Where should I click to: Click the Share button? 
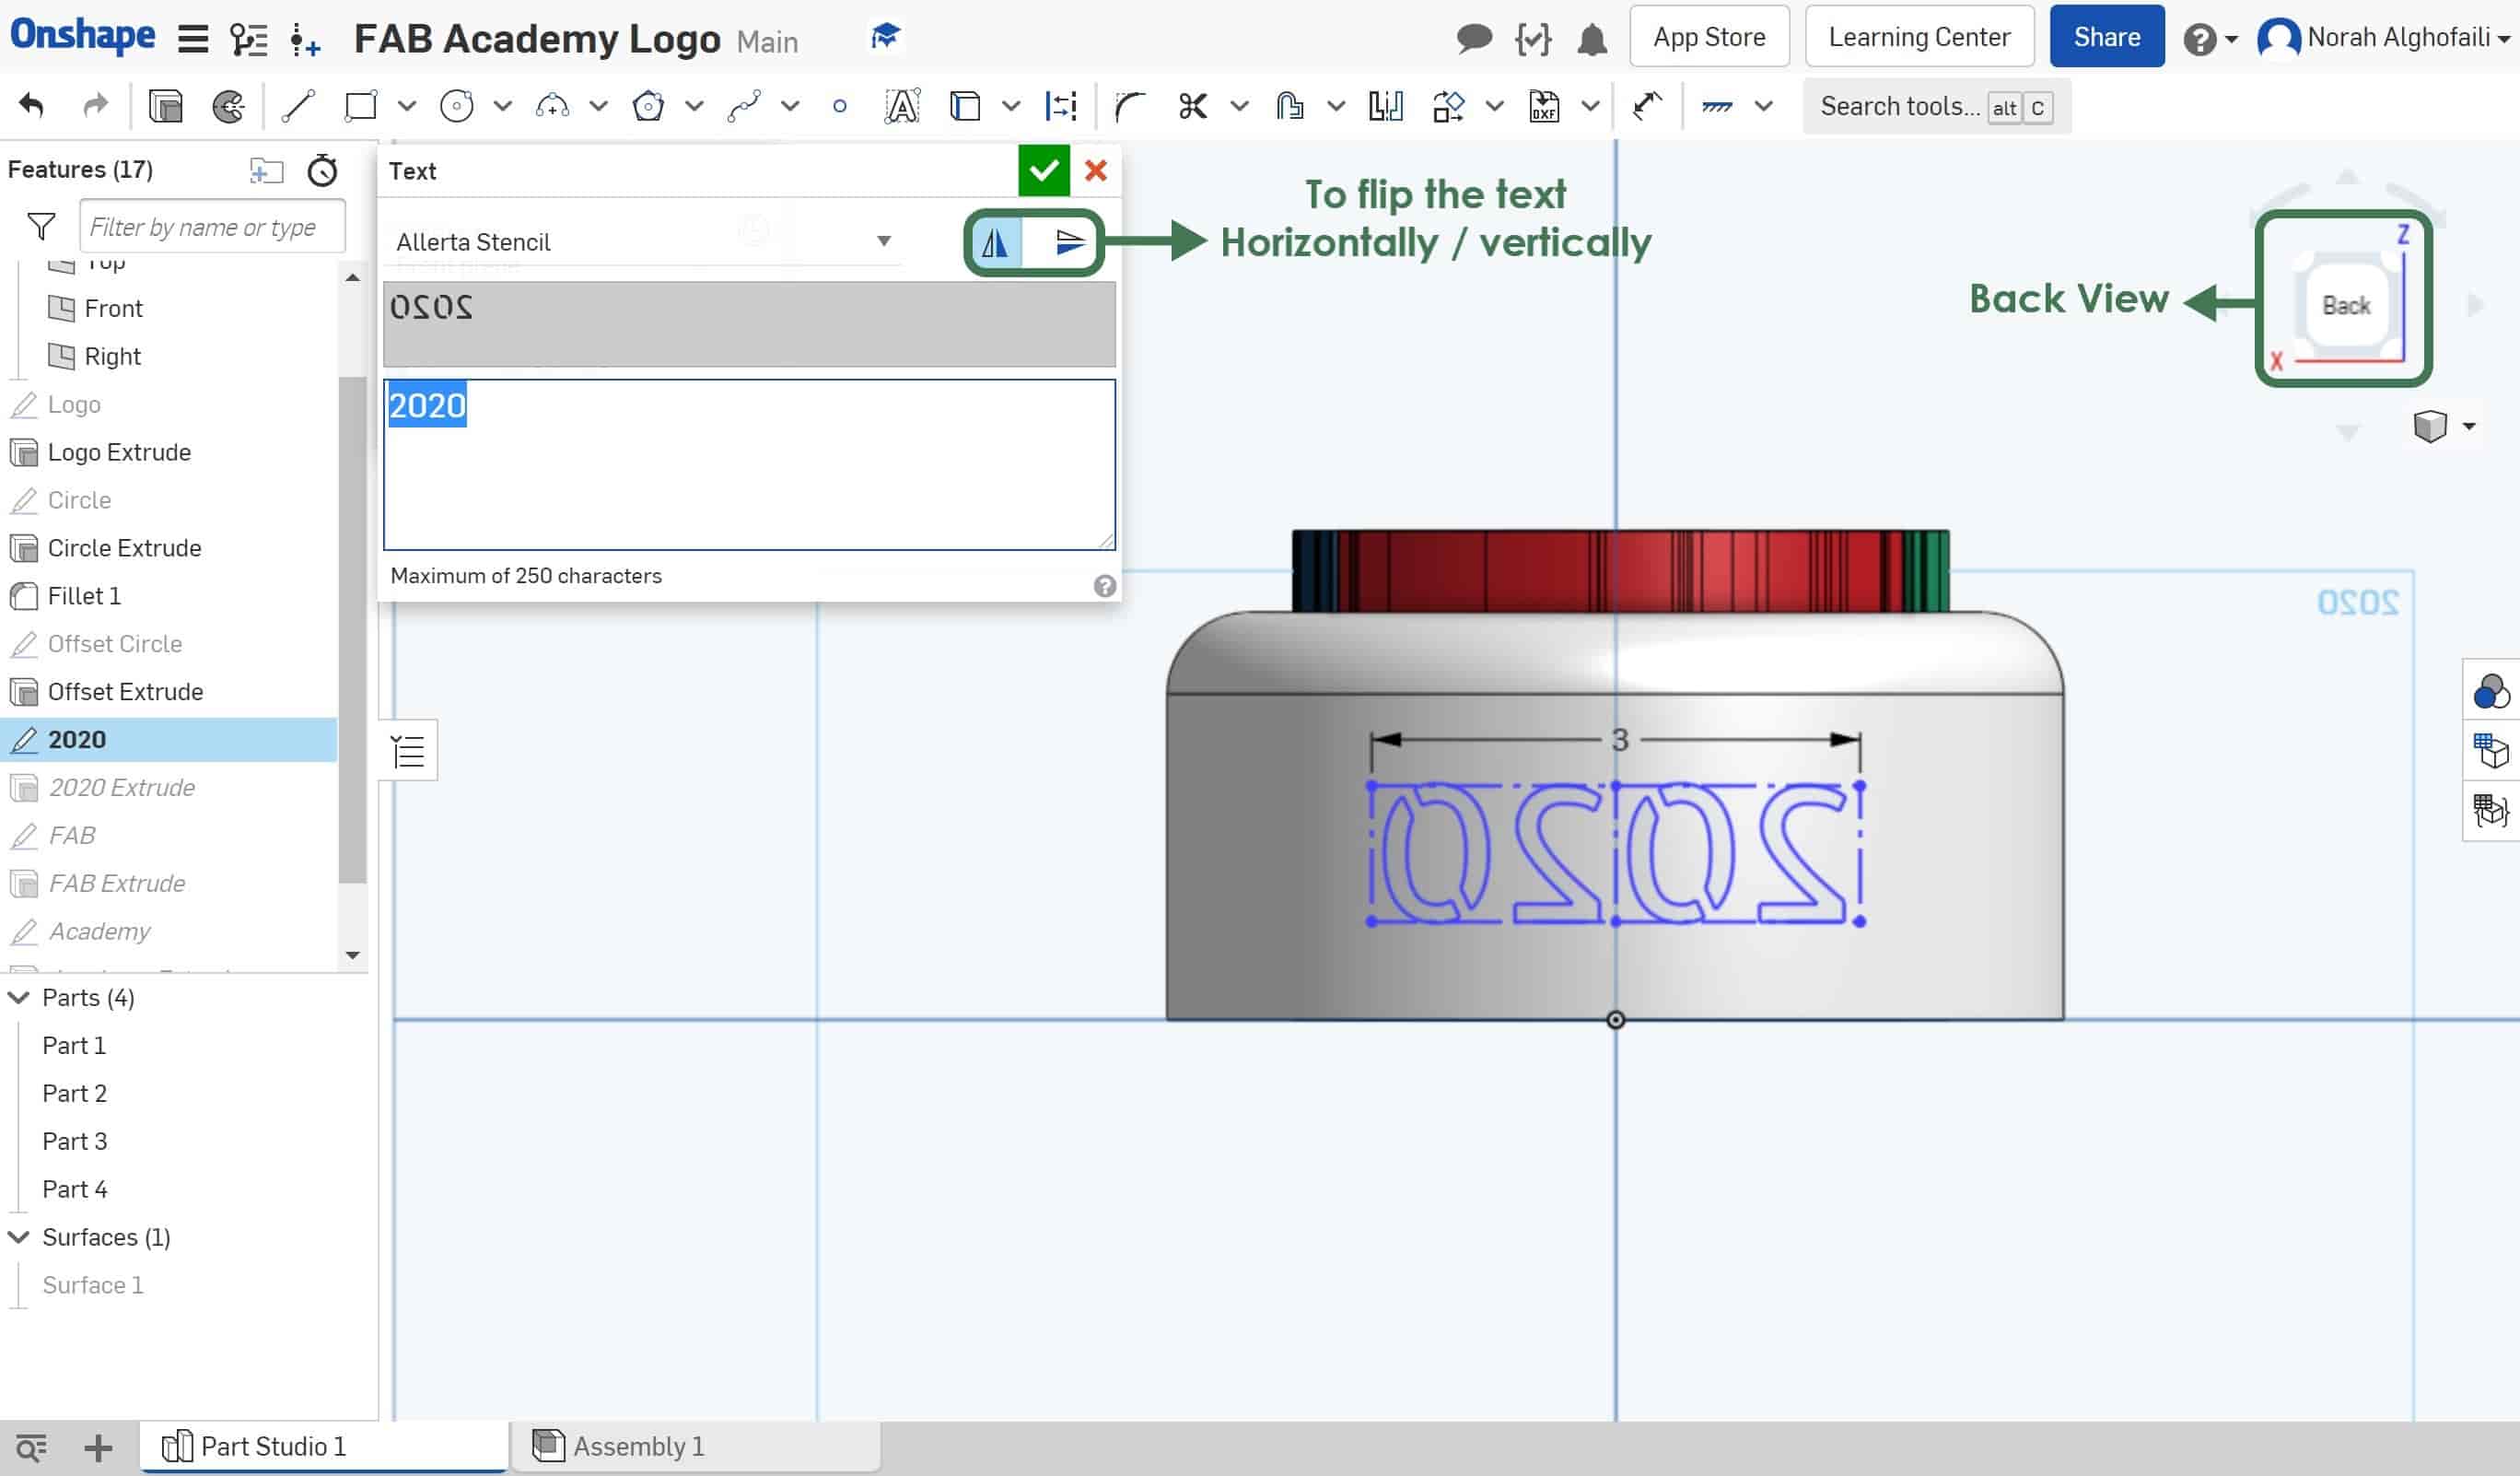tap(2107, 37)
